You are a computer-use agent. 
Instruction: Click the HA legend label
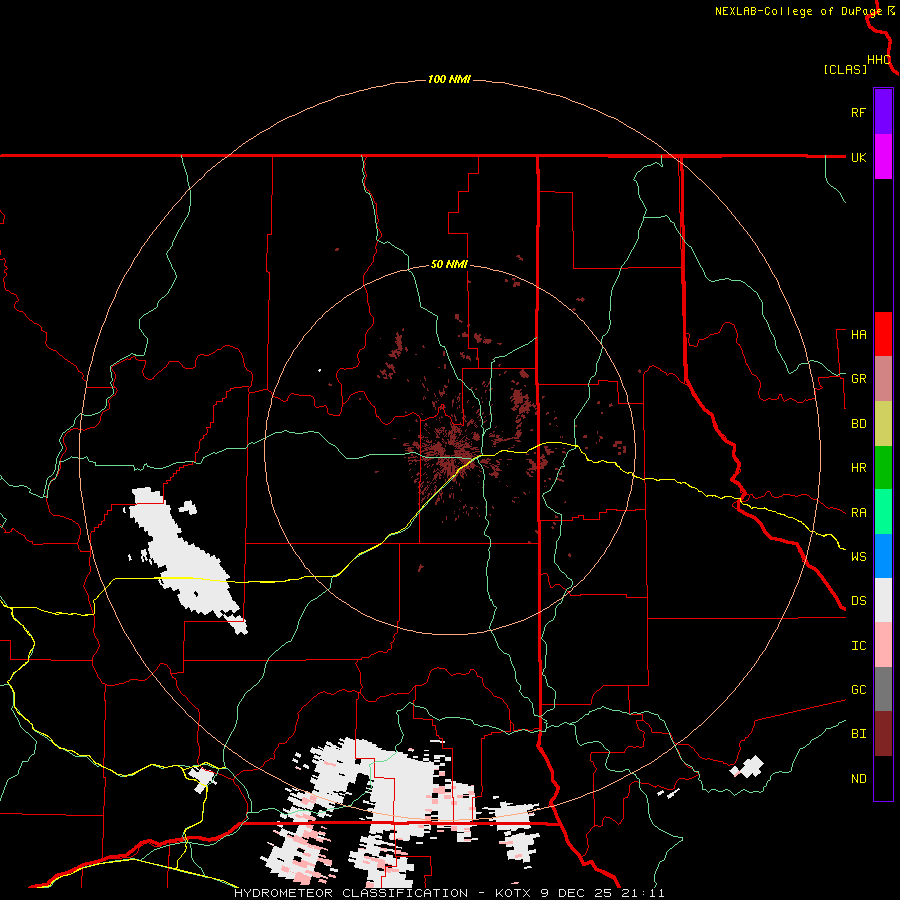click(x=858, y=335)
